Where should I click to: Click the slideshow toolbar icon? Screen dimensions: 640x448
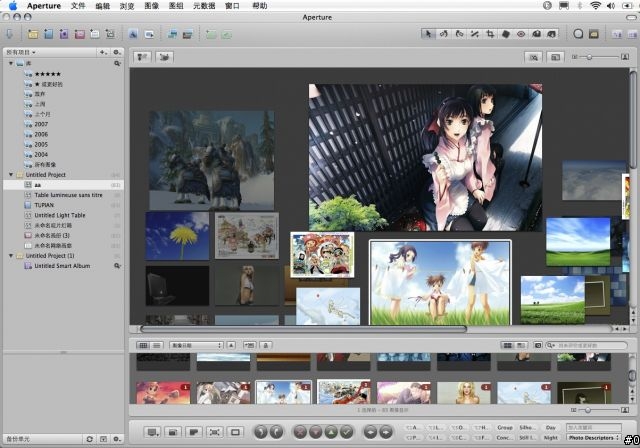149,34
